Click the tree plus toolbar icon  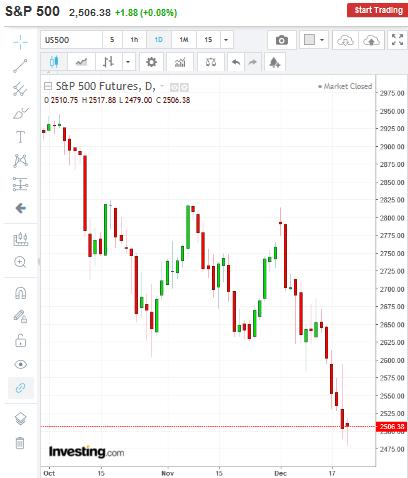point(275,62)
